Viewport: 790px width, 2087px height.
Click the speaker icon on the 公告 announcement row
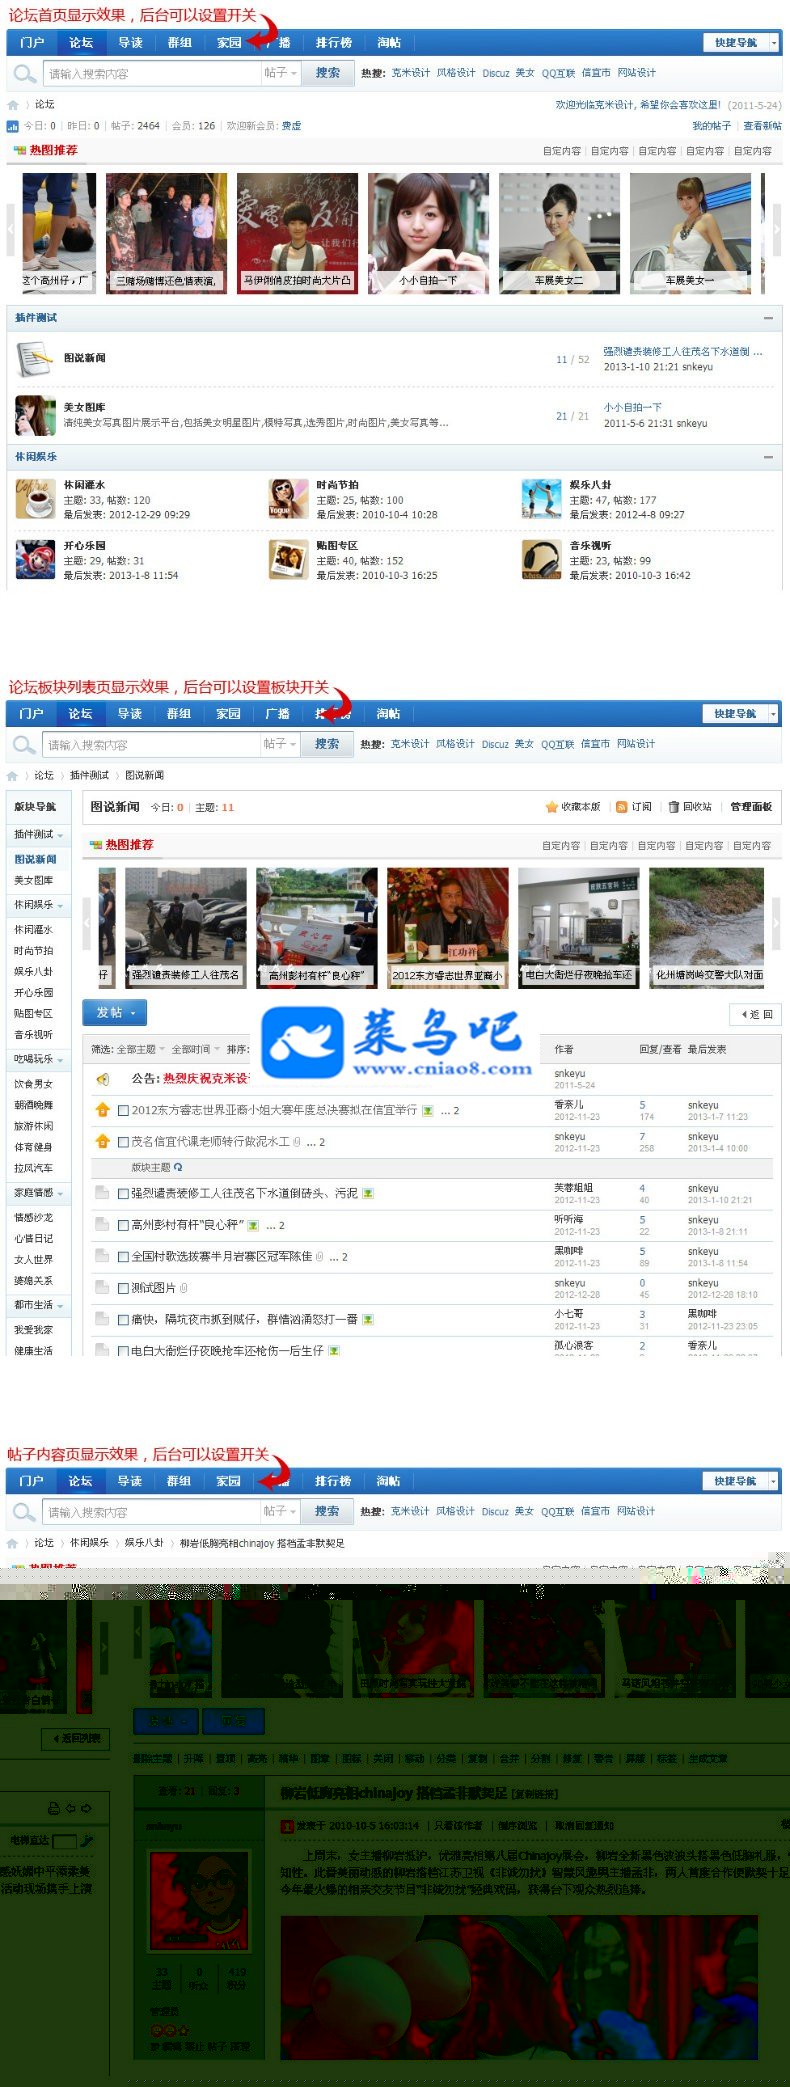102,1079
